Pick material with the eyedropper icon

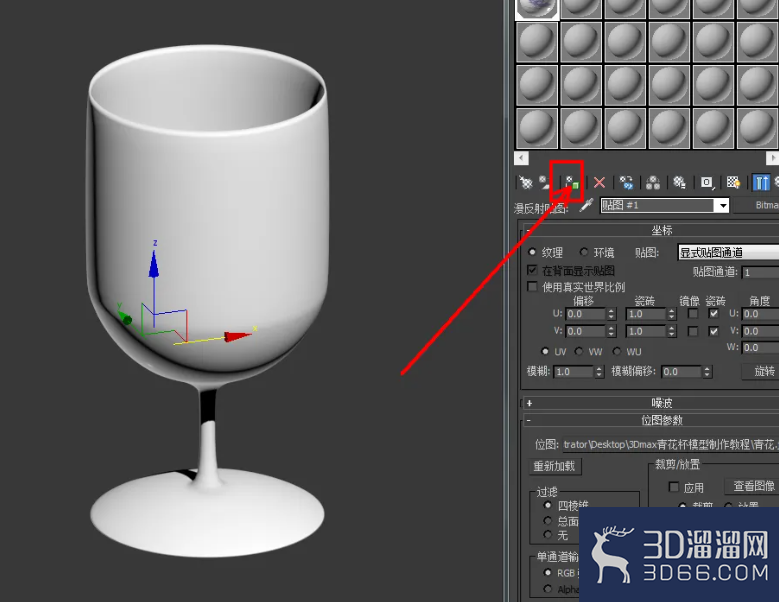[x=587, y=206]
